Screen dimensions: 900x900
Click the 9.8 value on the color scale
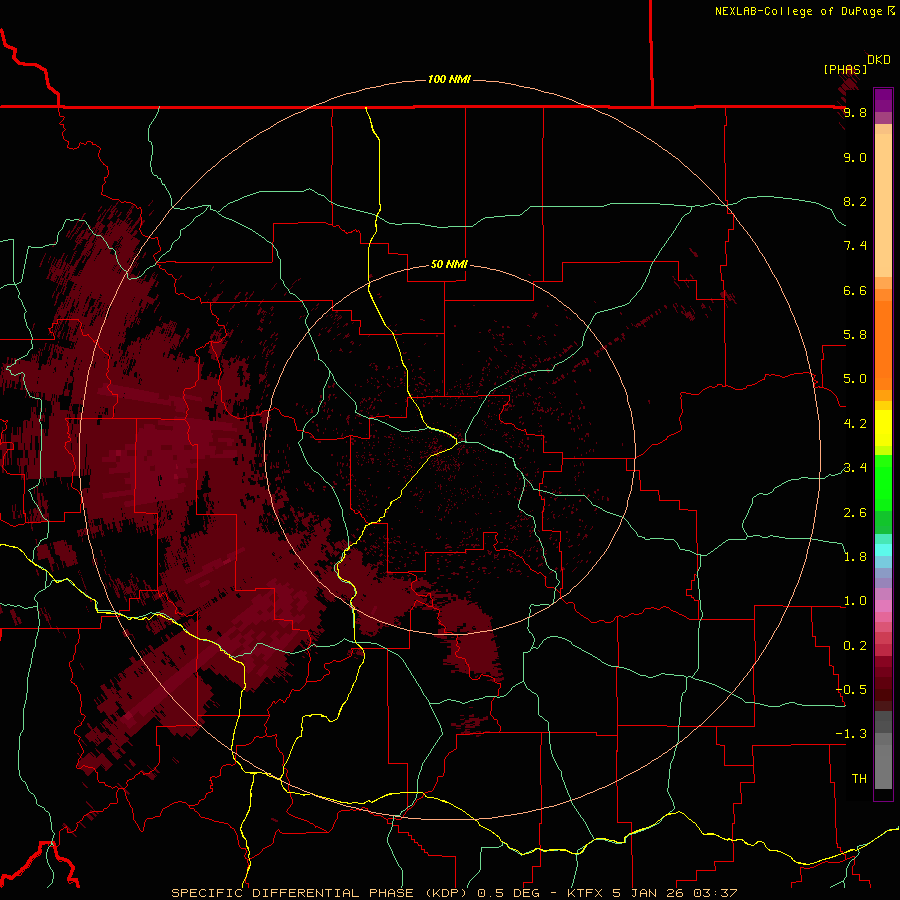855,112
